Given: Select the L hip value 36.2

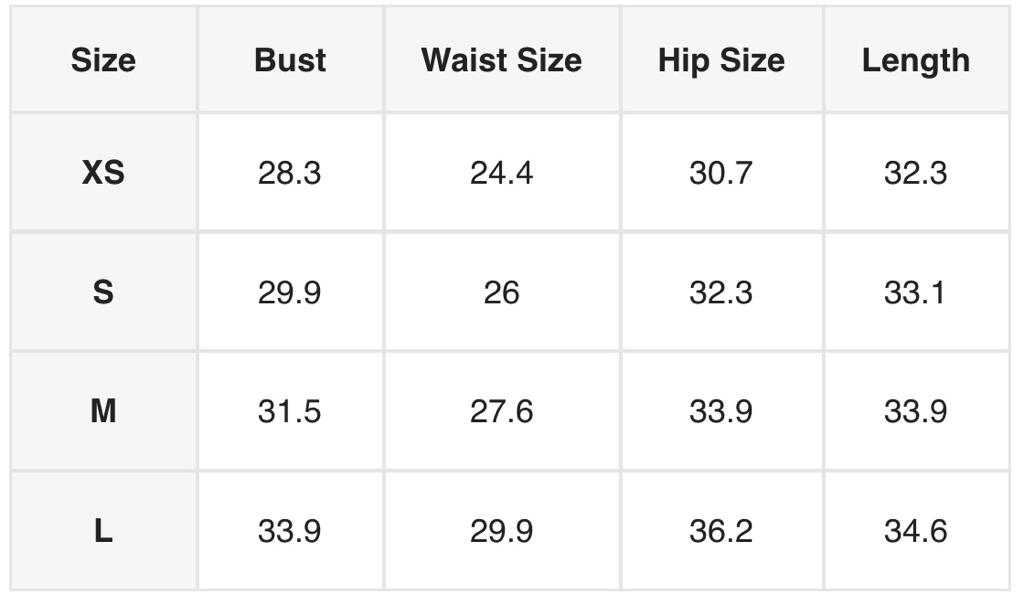Looking at the screenshot, I should 721,531.
